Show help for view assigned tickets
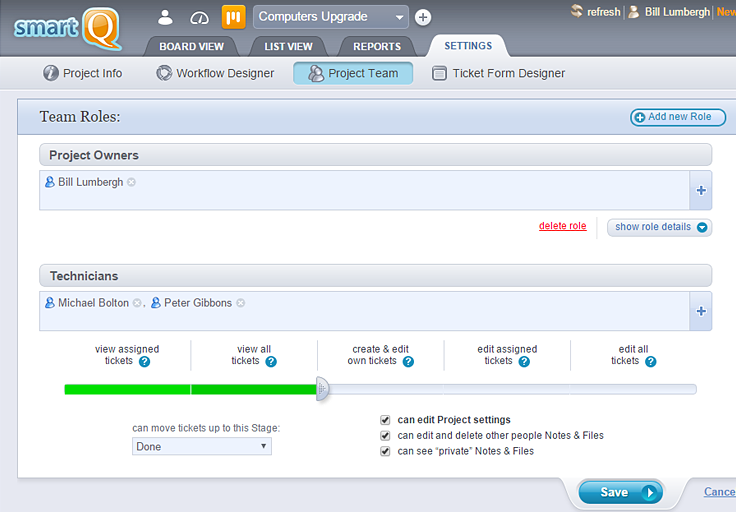The image size is (736, 512). tap(144, 362)
